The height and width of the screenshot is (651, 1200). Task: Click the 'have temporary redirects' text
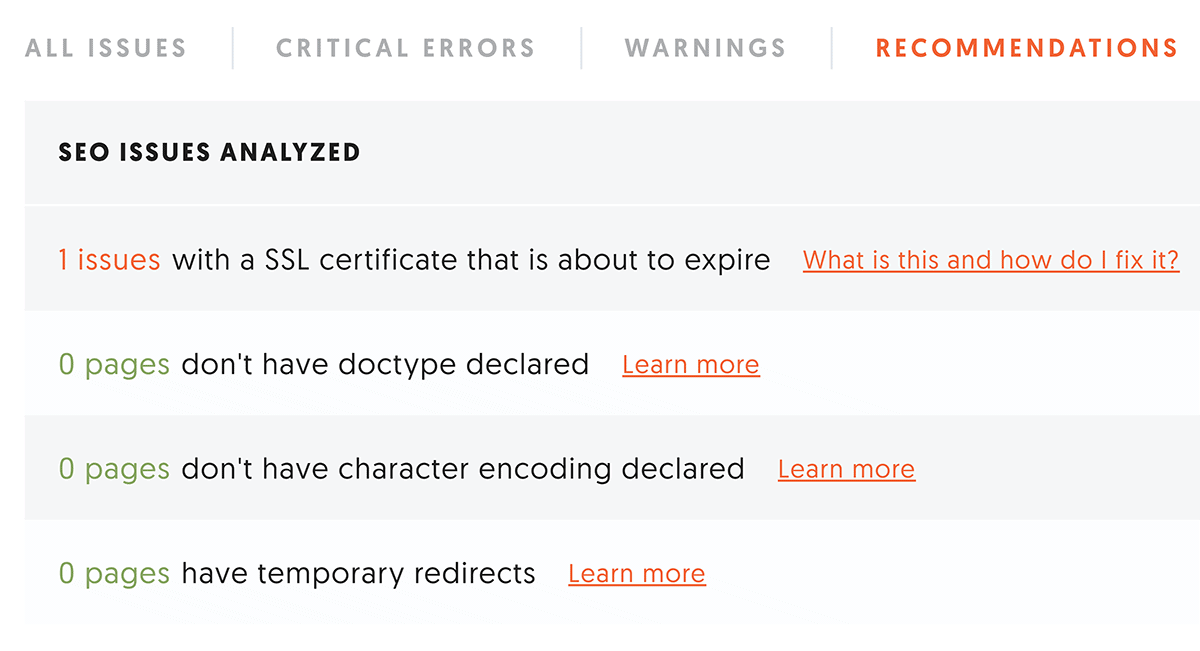[359, 574]
